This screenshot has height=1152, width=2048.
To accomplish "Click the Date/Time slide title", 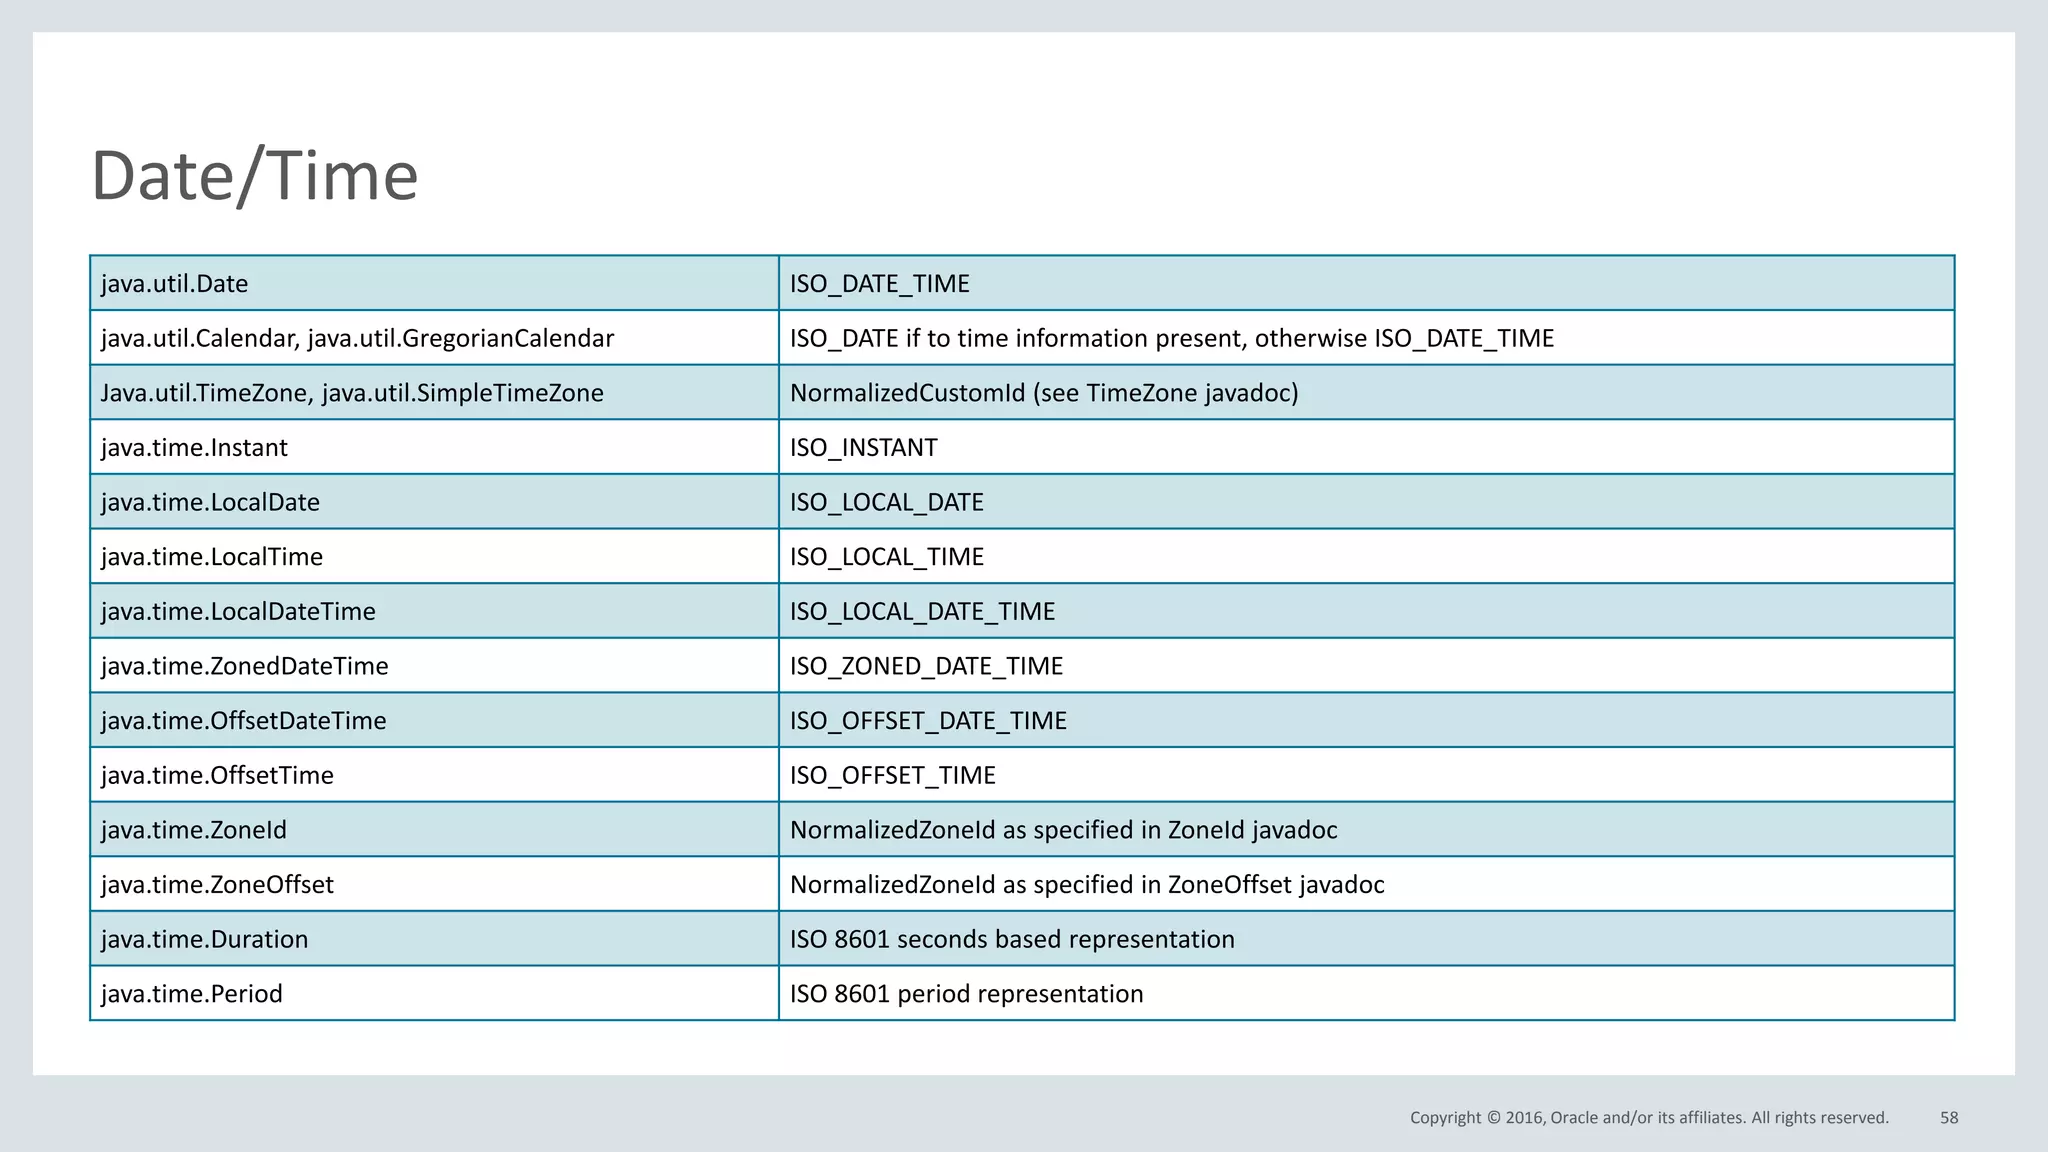I will (x=255, y=176).
